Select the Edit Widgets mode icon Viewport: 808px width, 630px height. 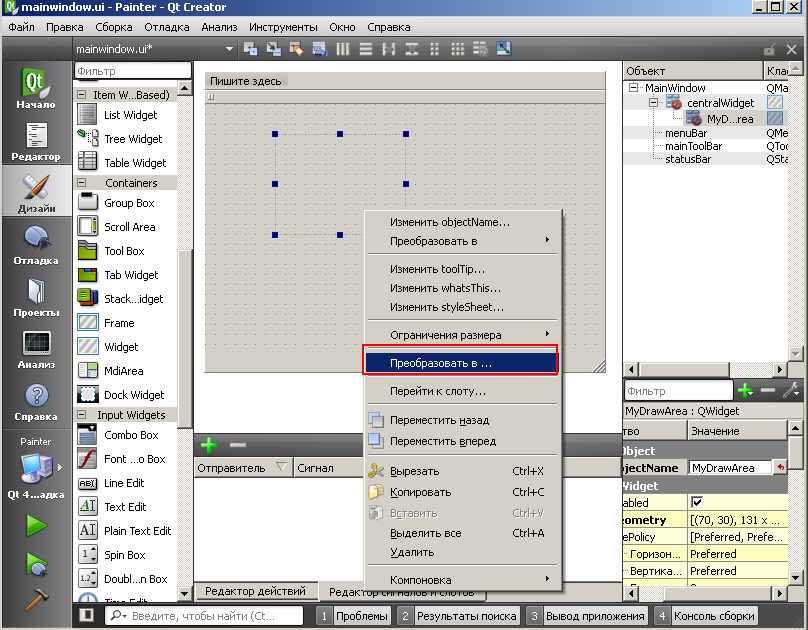point(250,49)
